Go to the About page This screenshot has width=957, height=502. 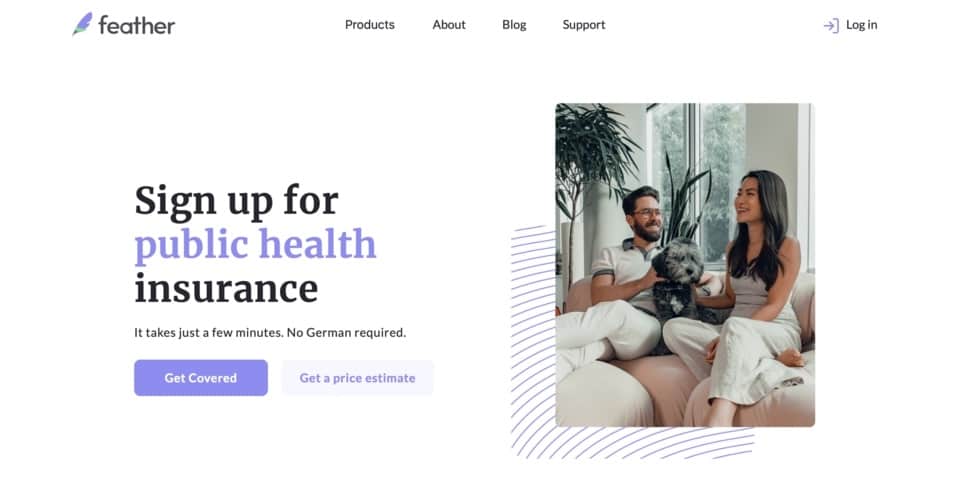[x=449, y=25]
